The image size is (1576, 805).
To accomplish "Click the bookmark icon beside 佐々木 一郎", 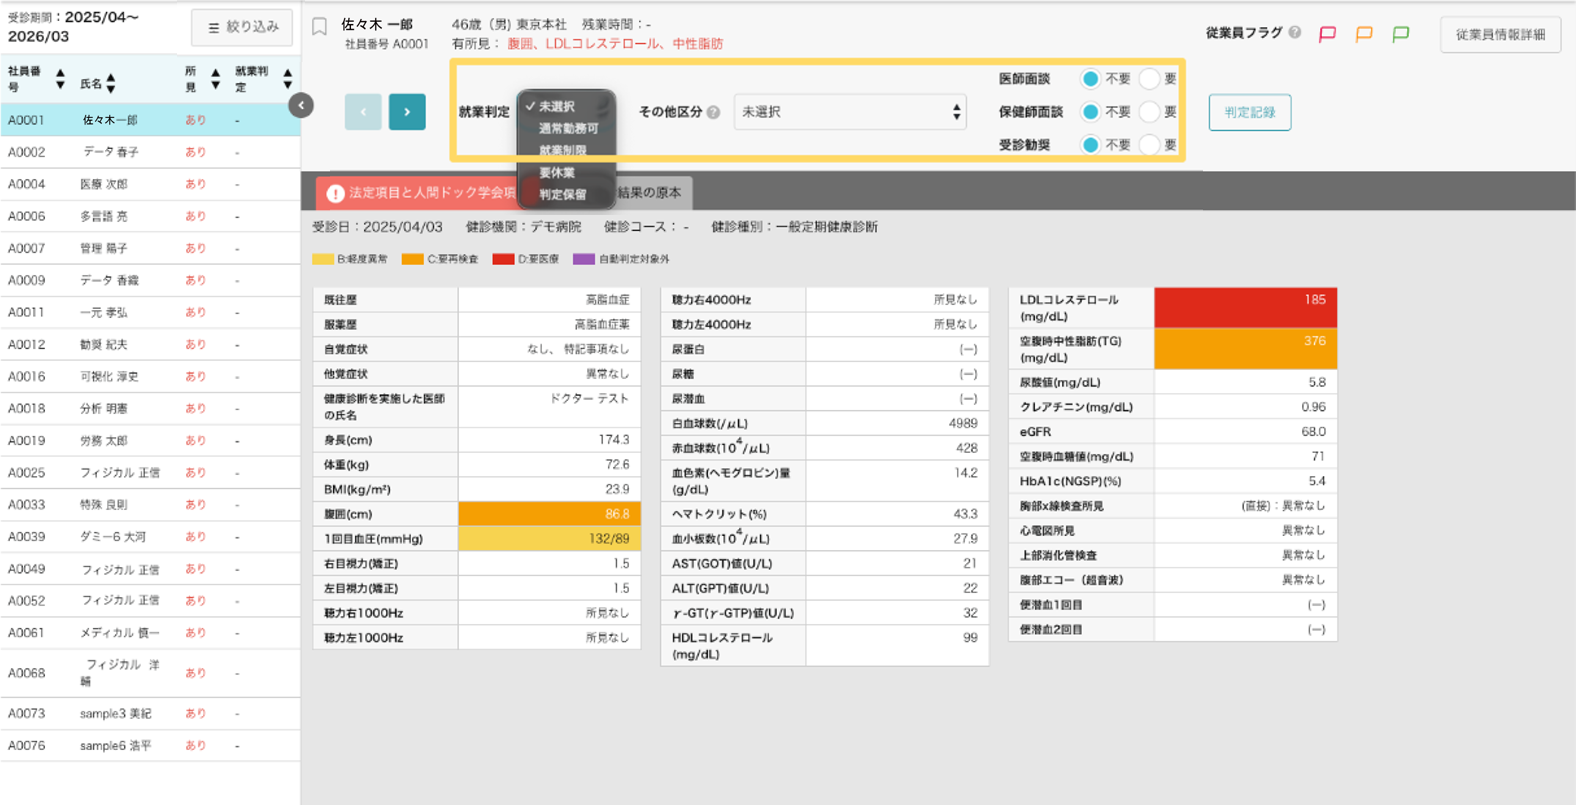I will (319, 27).
